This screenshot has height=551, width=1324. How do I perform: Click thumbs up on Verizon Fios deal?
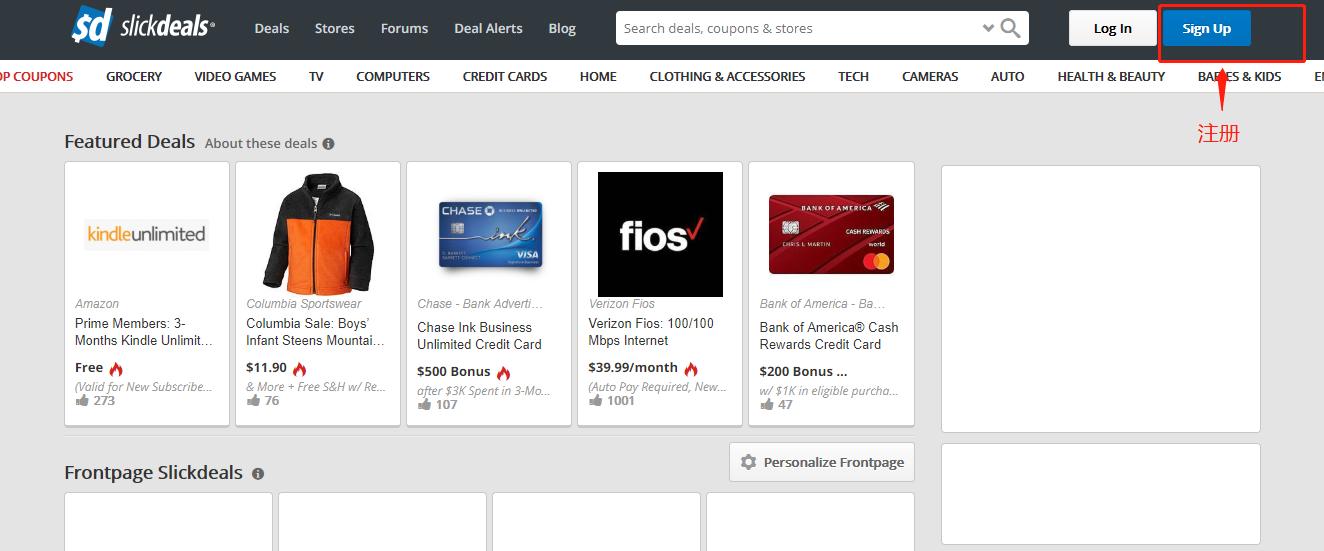[x=595, y=400]
